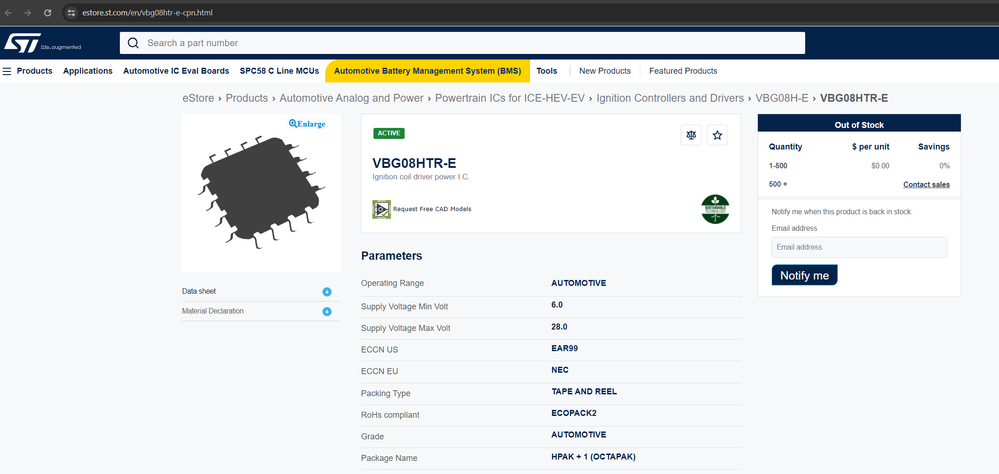Open the Applications menu
999x474 pixels.
click(88, 71)
